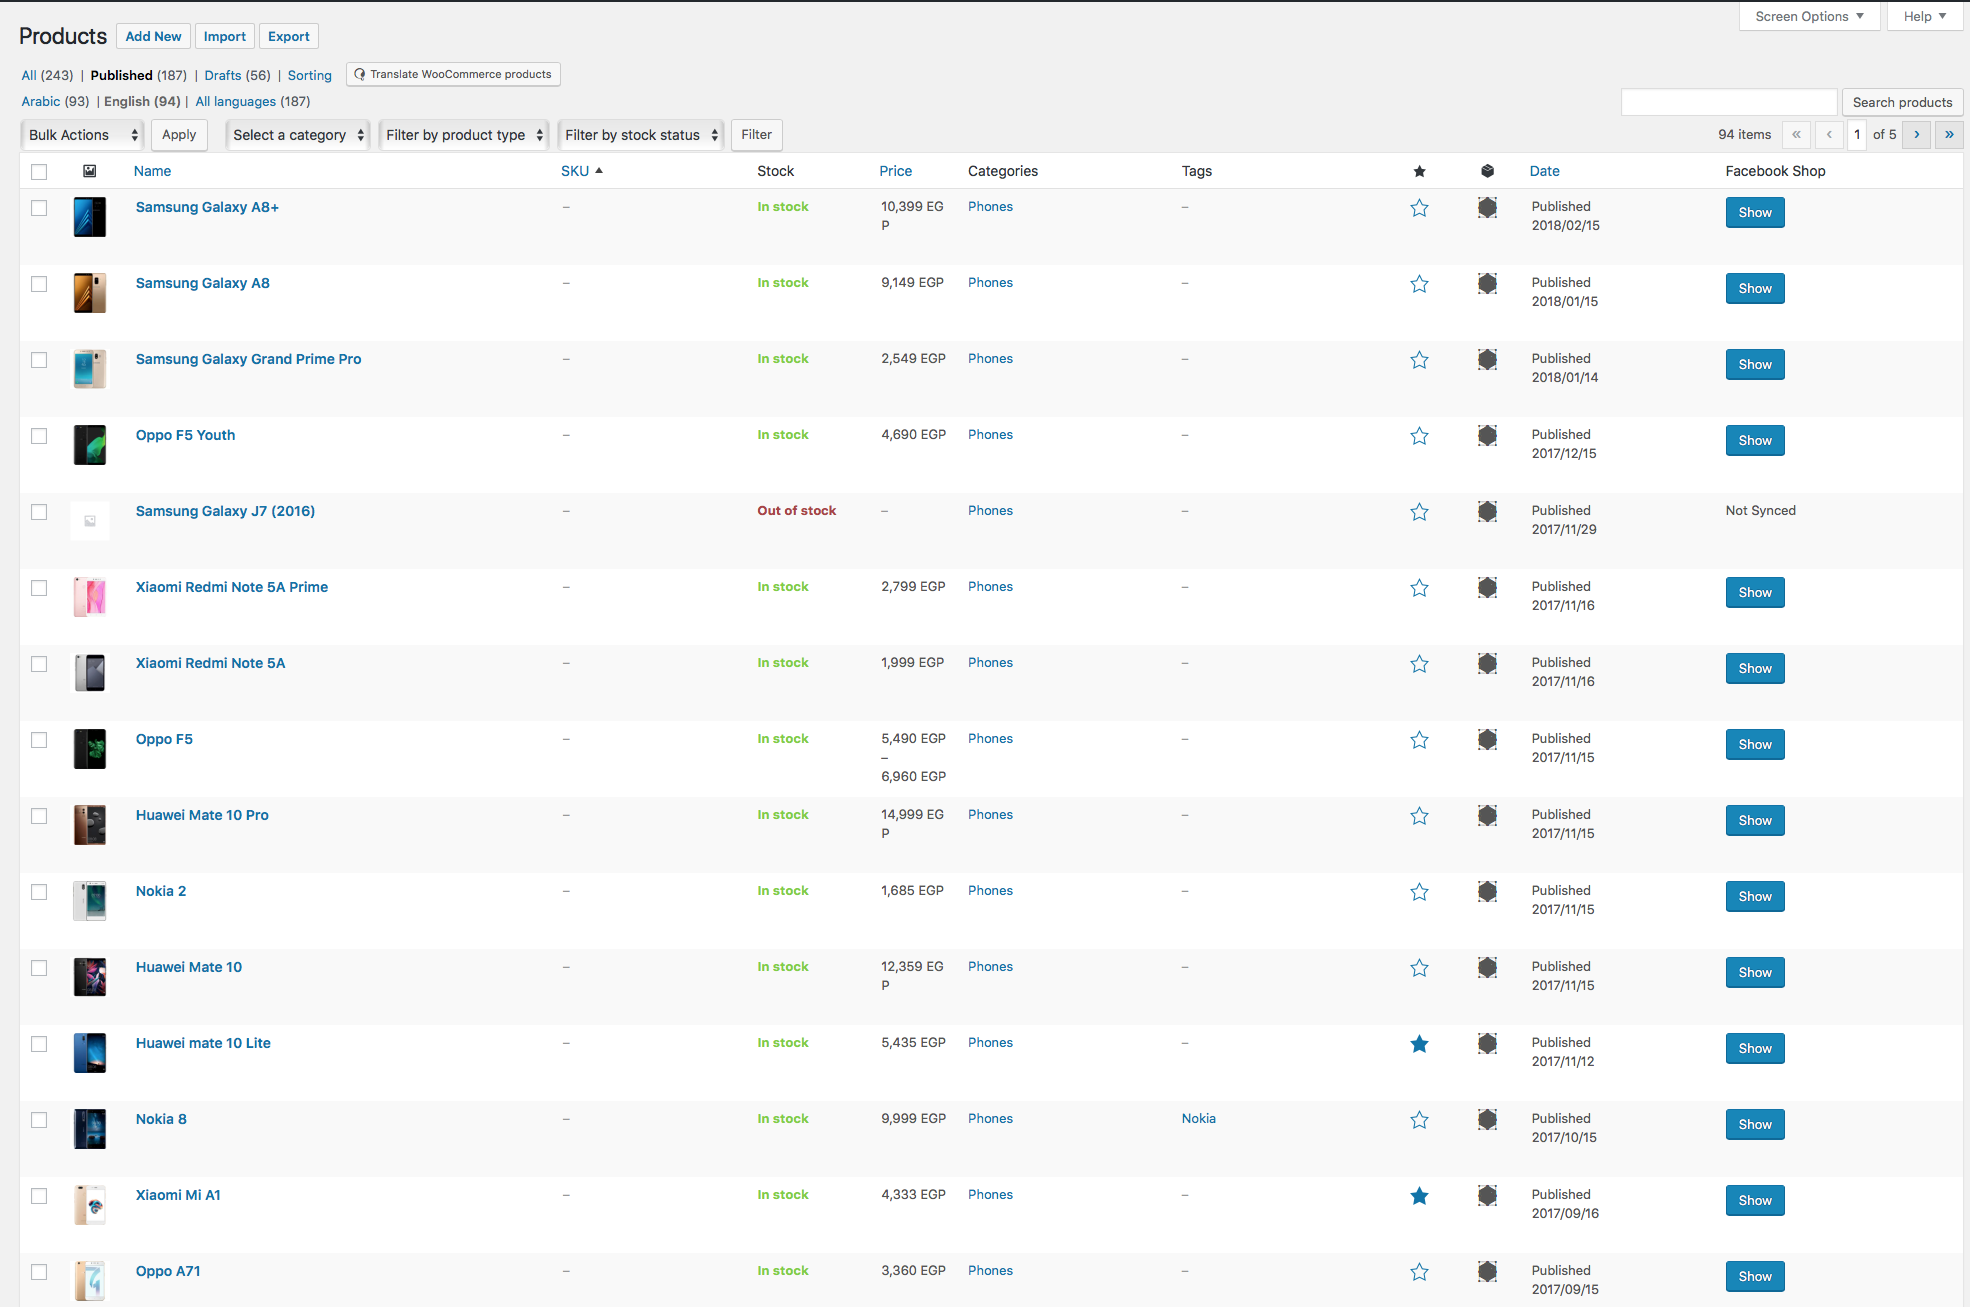The width and height of the screenshot is (1970, 1307).
Task: Click the search products input field
Action: 1729,102
